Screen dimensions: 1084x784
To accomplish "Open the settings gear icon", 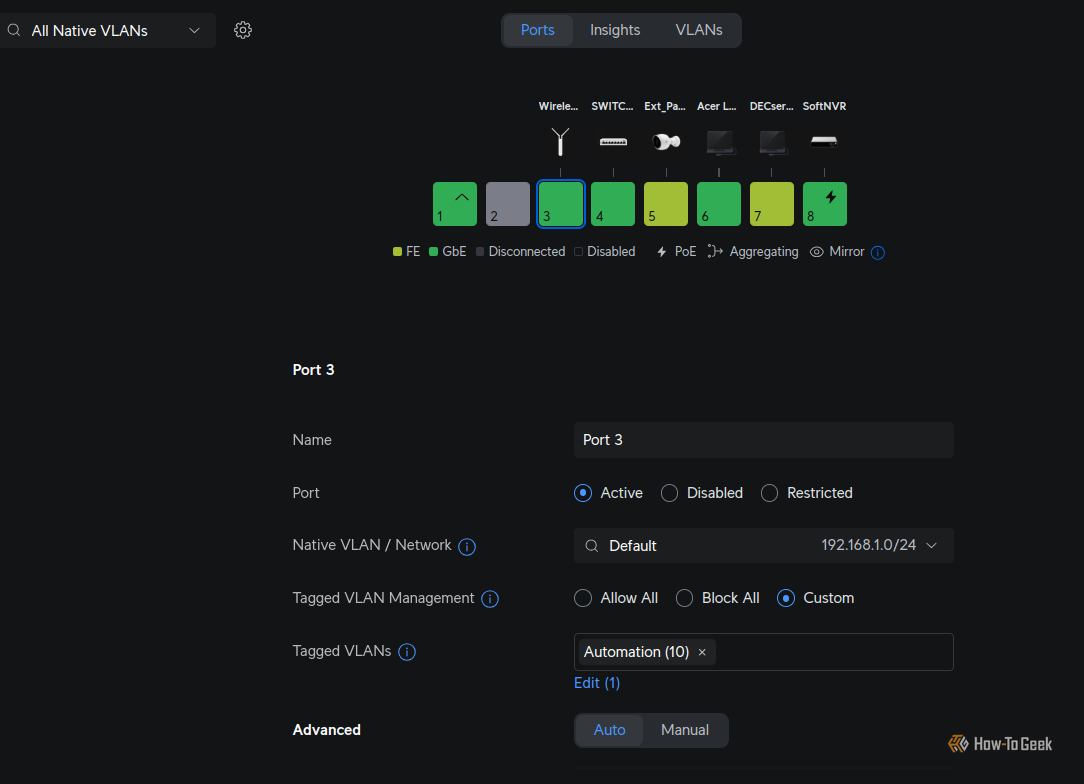I will [243, 30].
